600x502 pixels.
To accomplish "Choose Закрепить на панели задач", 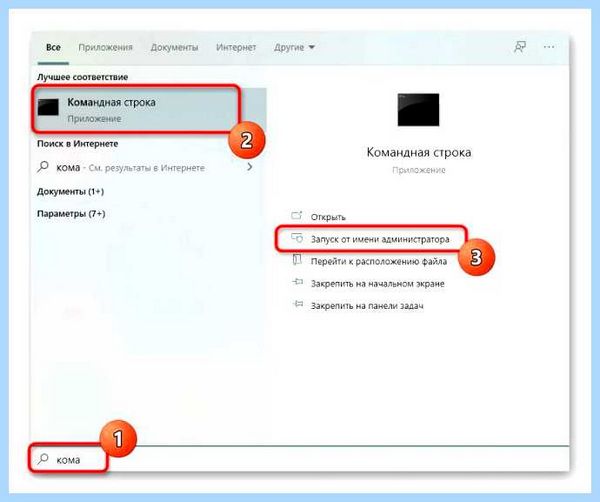I will coord(367,306).
